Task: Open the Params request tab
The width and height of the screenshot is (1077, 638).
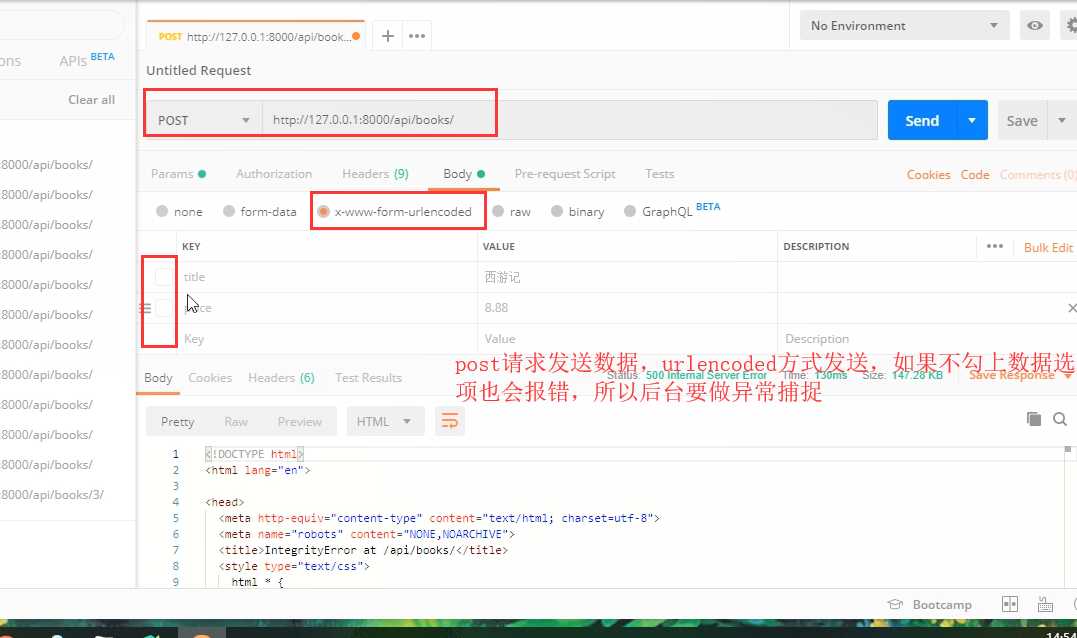Action: click(178, 174)
